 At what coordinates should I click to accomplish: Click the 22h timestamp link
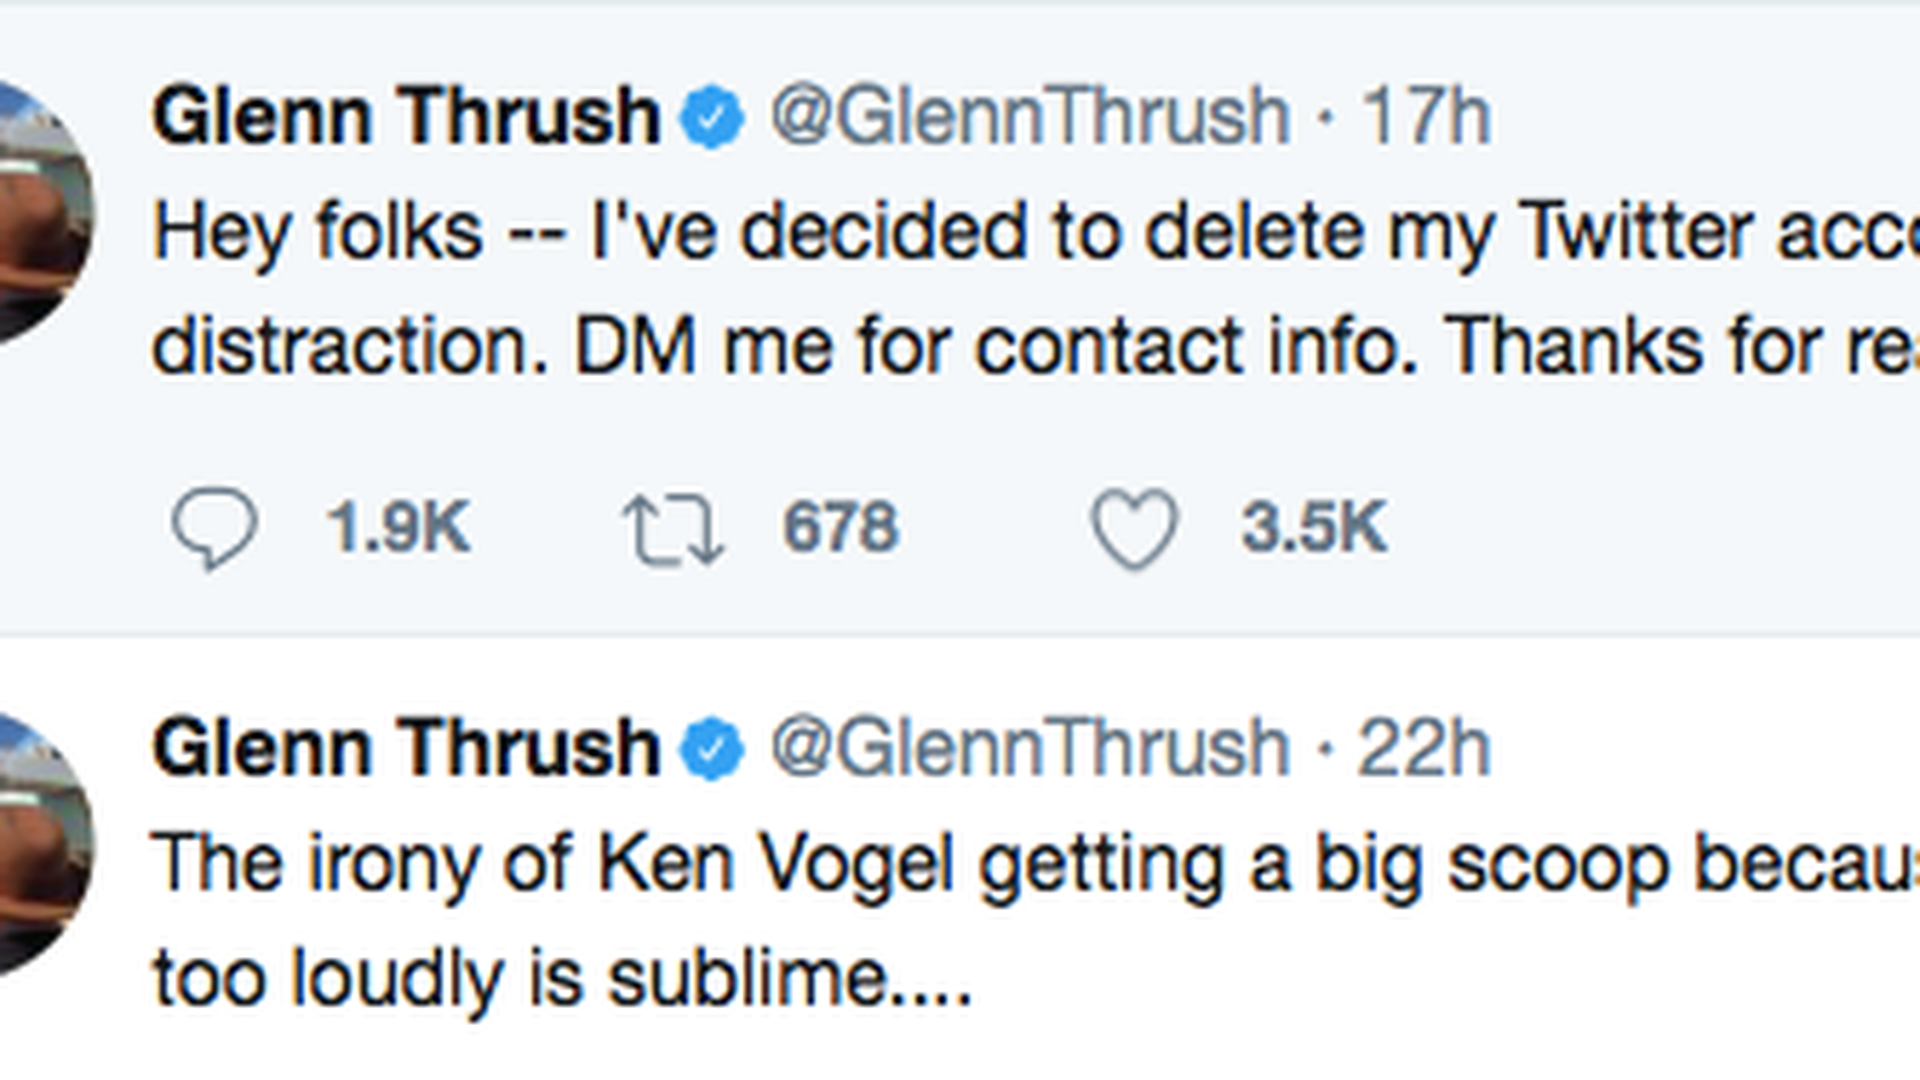(x=1424, y=749)
